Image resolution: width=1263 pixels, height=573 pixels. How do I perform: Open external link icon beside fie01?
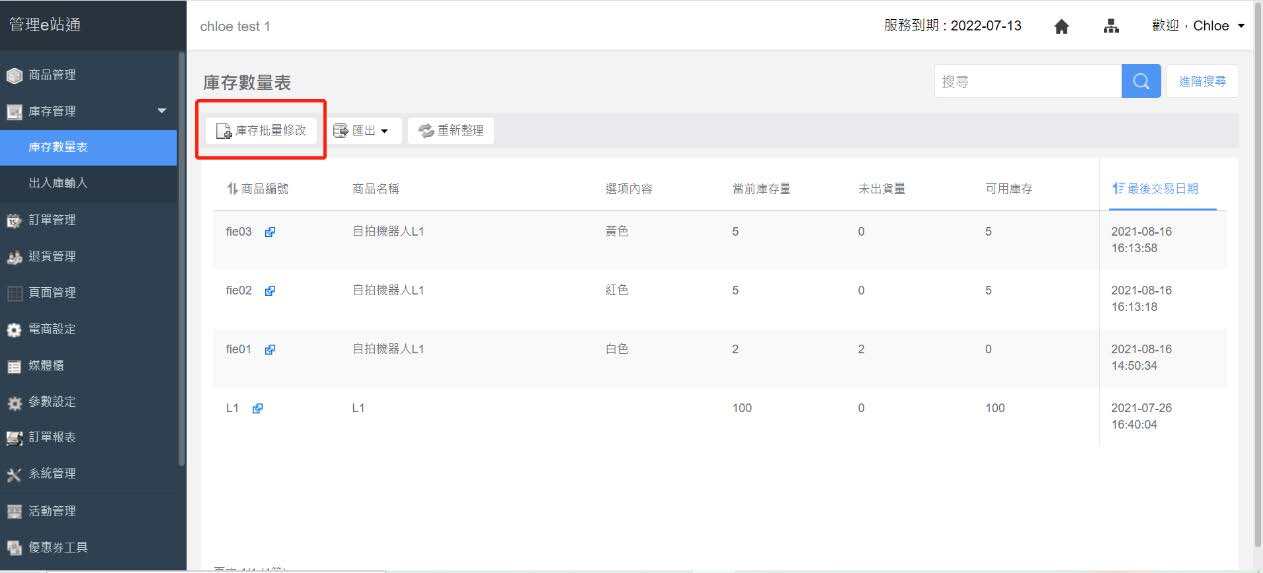[270, 350]
